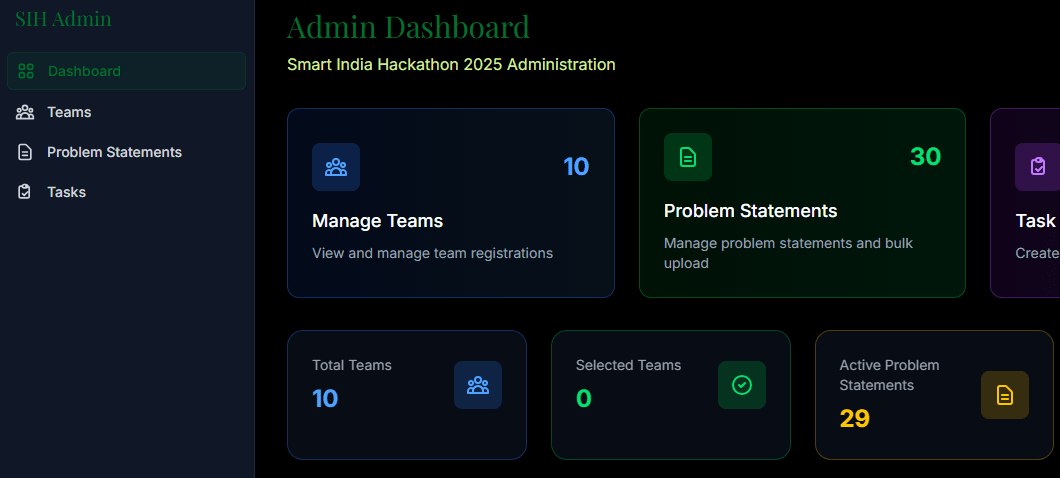Click the Problem Statements document icon in sidebar
Image resolution: width=1060 pixels, height=478 pixels.
pos(26,152)
